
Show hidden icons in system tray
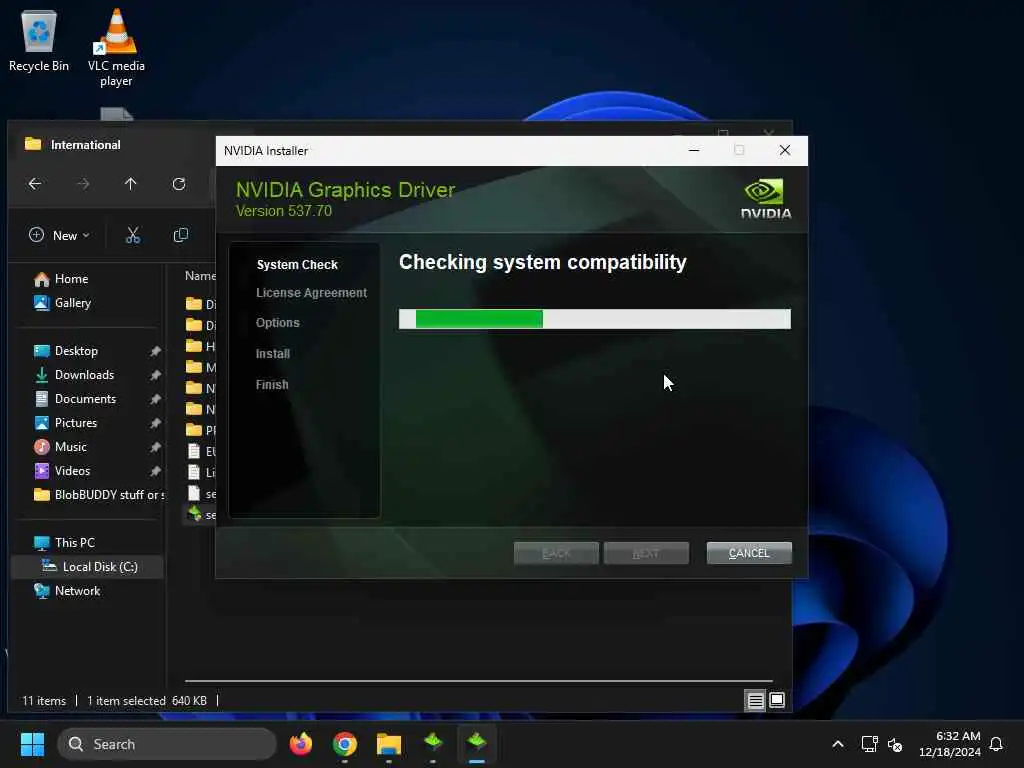pyautogui.click(x=838, y=744)
